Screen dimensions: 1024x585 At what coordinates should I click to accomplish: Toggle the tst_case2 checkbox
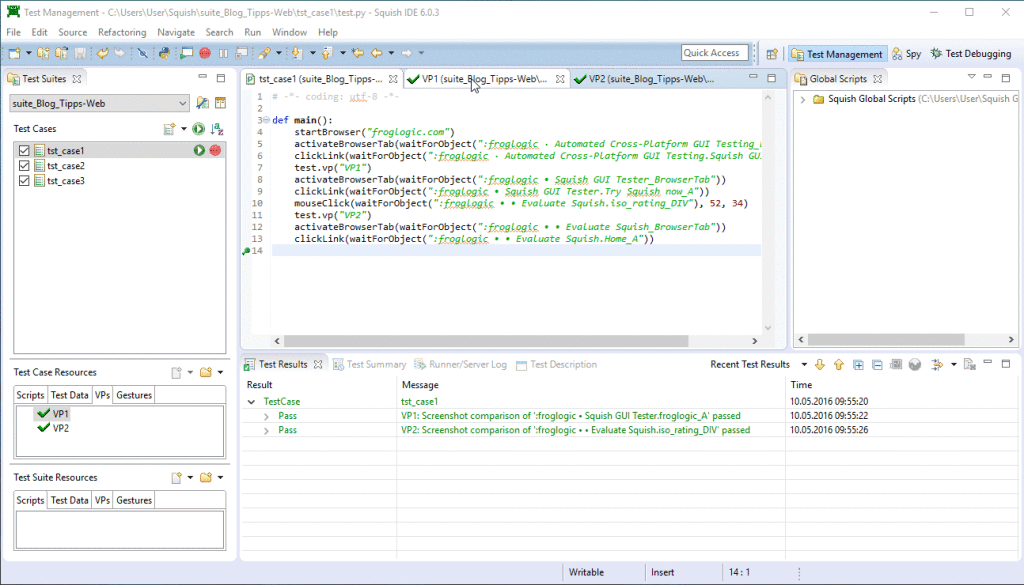point(25,166)
